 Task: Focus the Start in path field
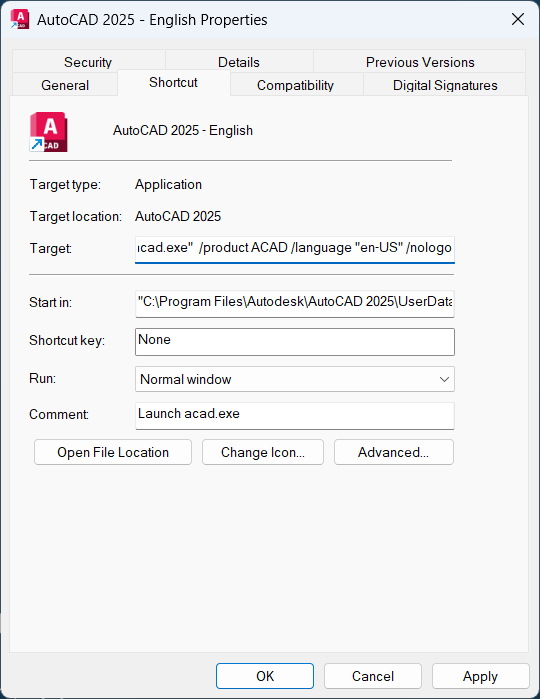pyautogui.click(x=295, y=303)
